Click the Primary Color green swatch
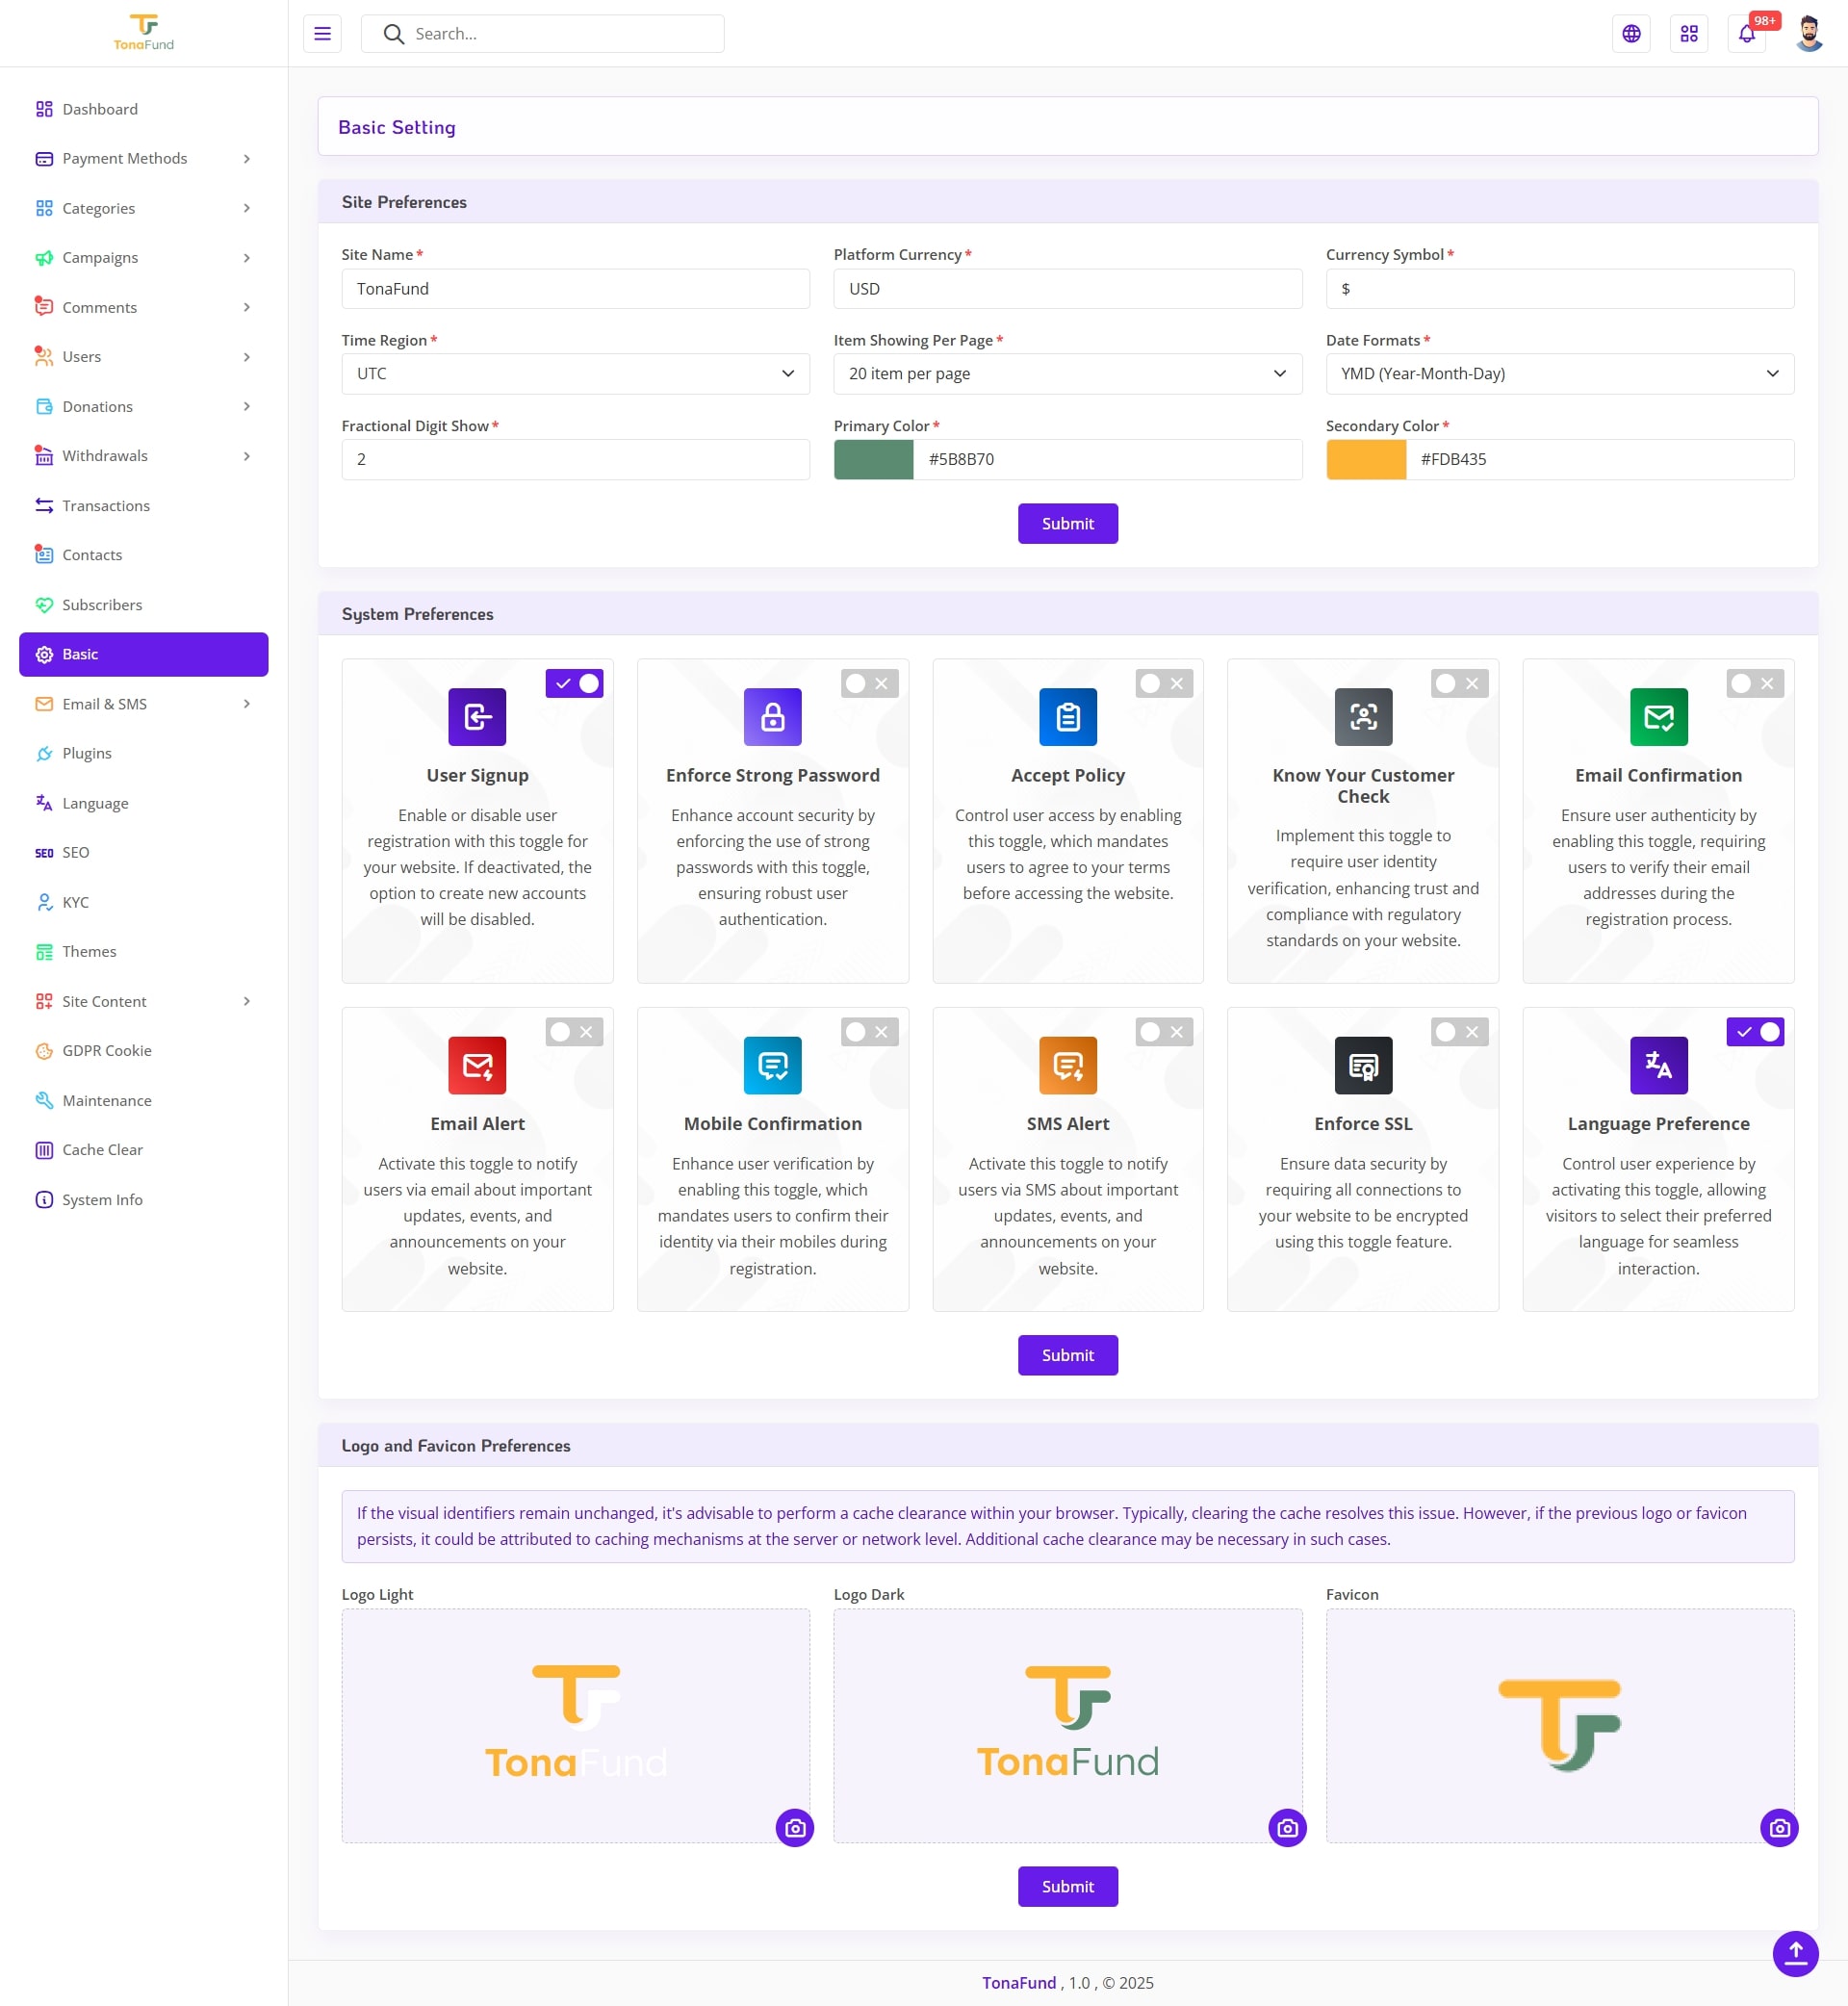This screenshot has width=1848, height=2006. [x=873, y=459]
